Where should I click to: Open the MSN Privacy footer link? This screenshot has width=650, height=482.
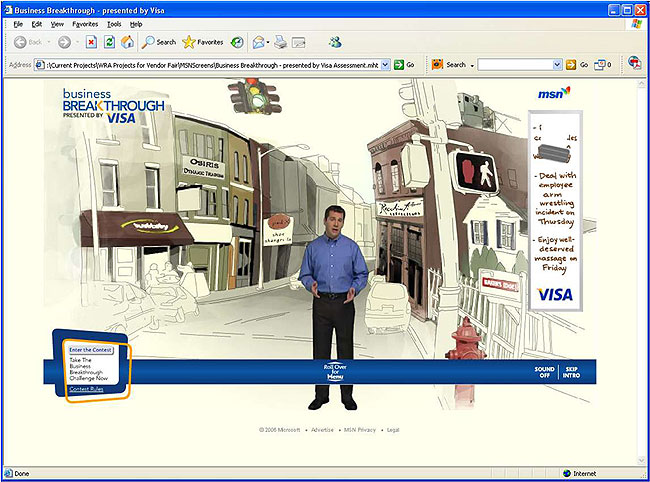(360, 430)
